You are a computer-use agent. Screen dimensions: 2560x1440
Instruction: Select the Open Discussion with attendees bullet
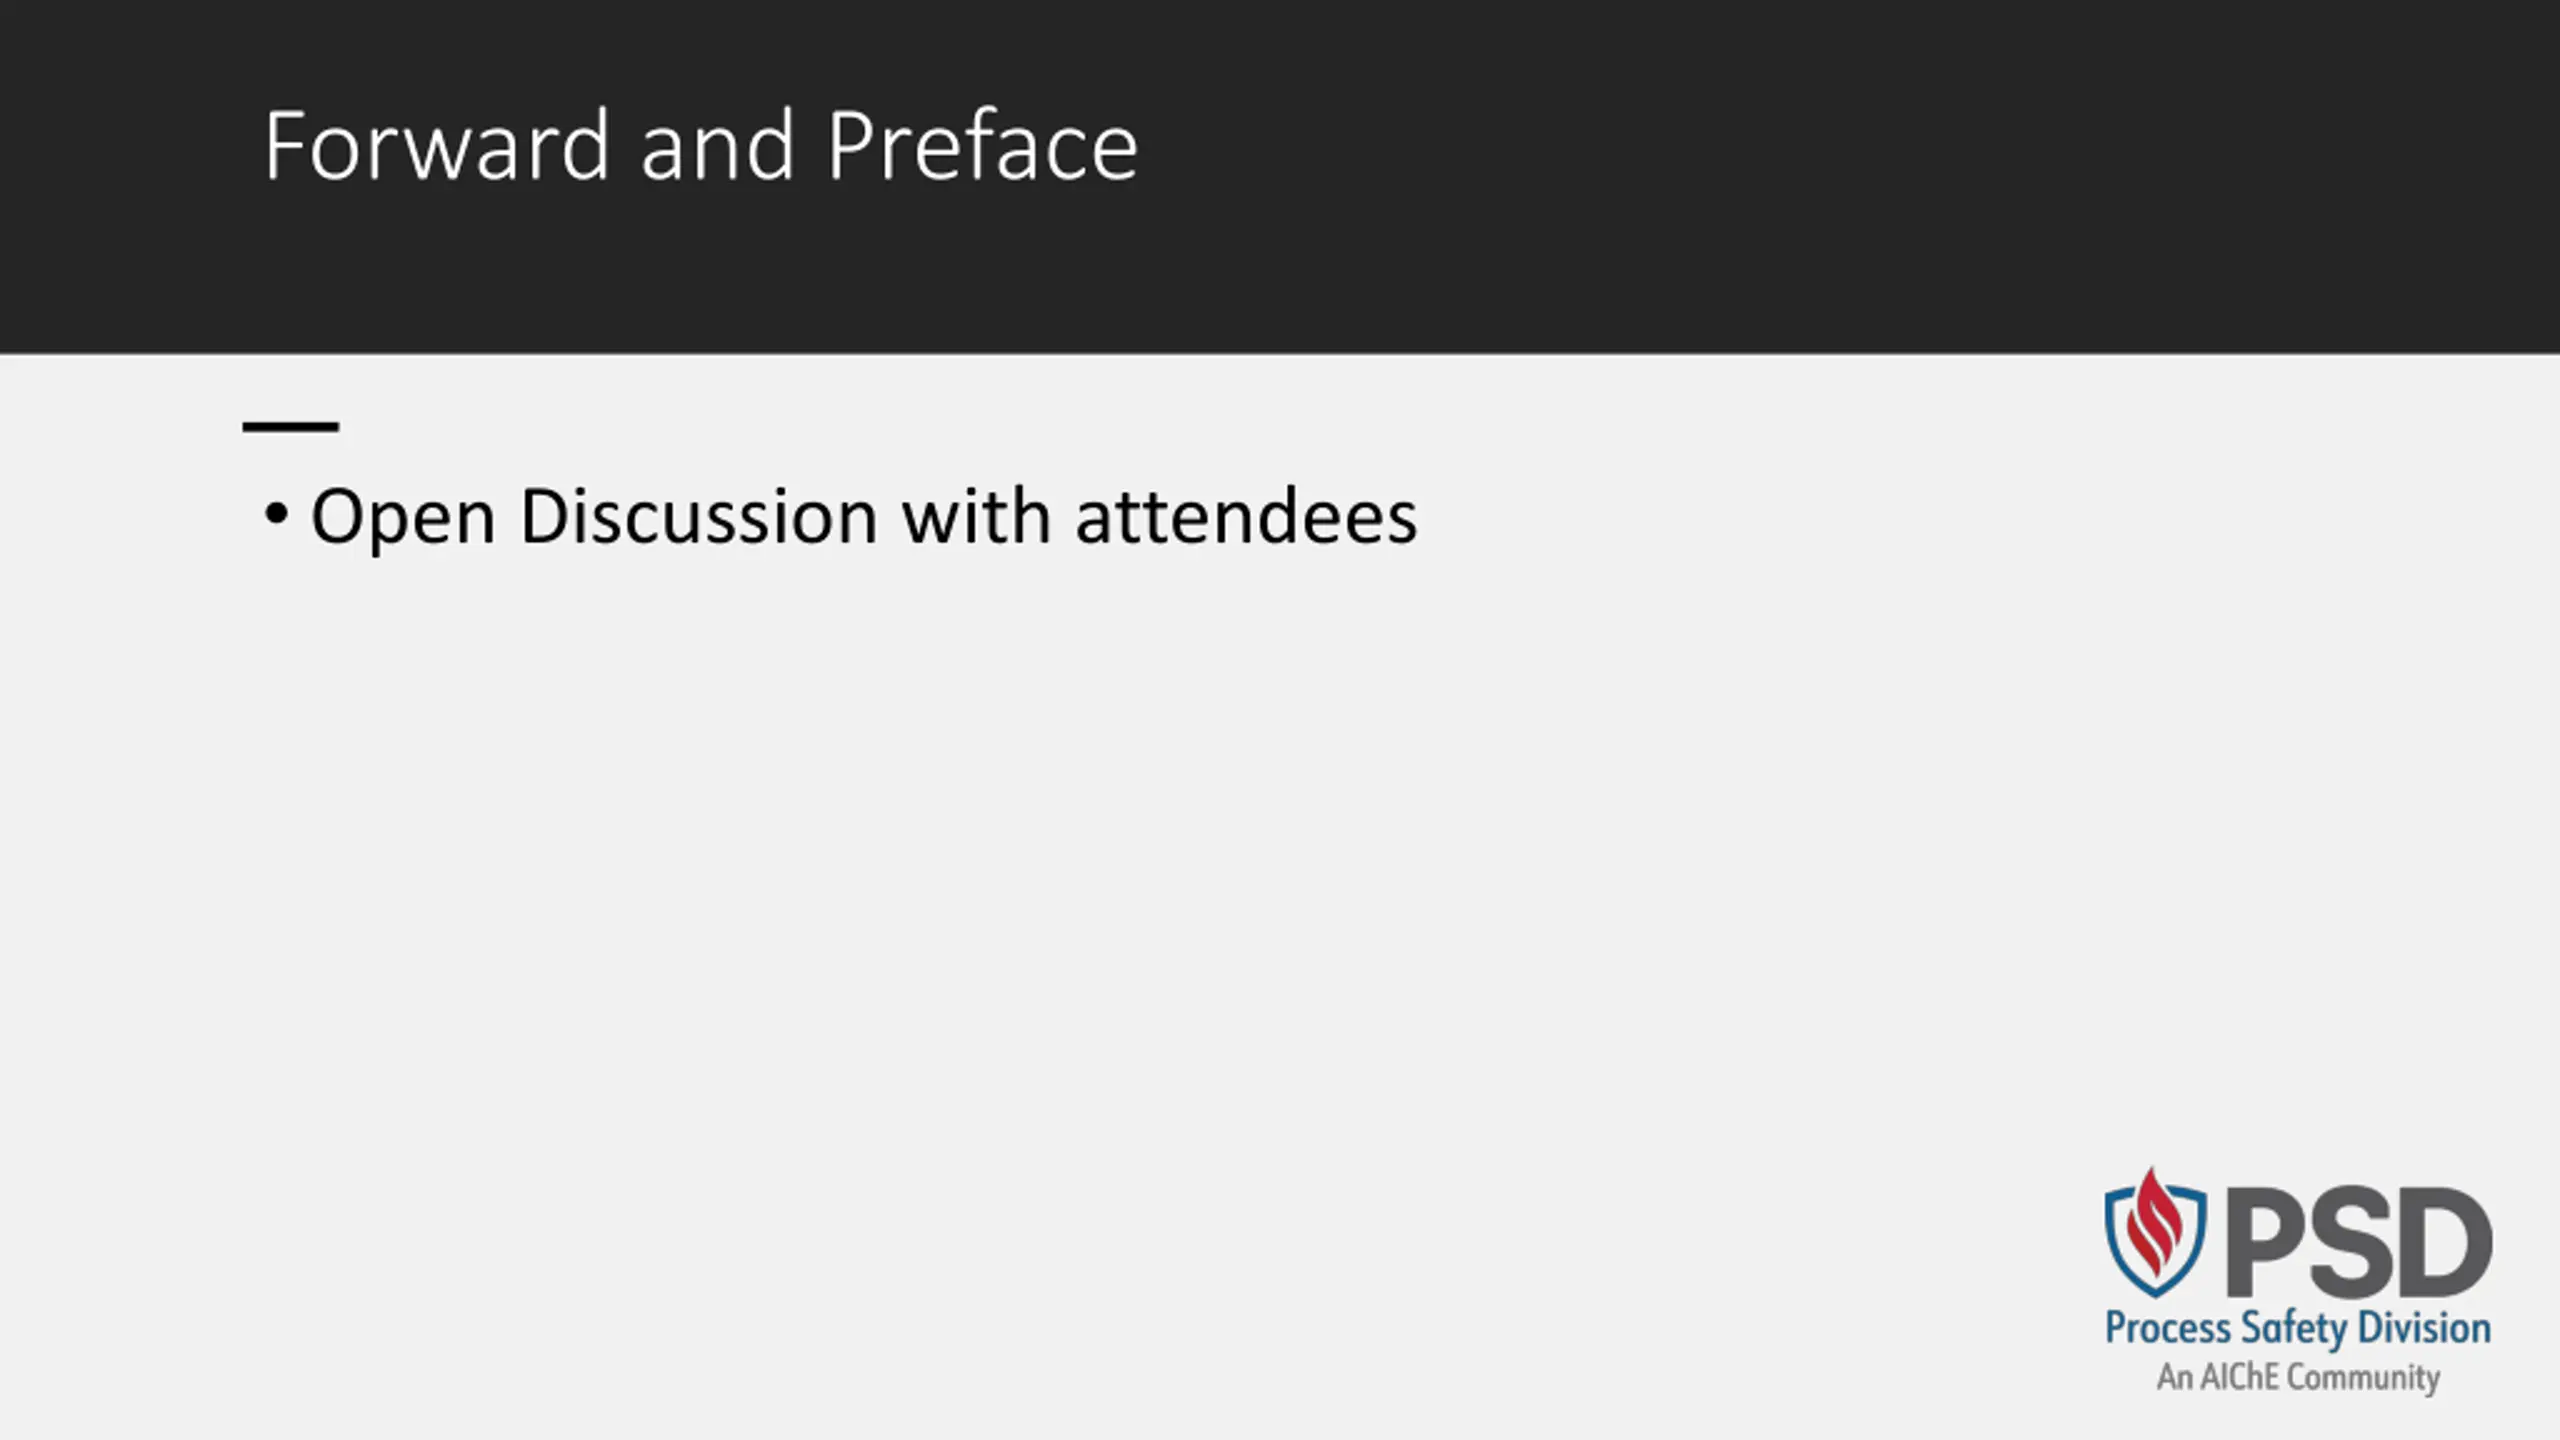pyautogui.click(x=841, y=517)
